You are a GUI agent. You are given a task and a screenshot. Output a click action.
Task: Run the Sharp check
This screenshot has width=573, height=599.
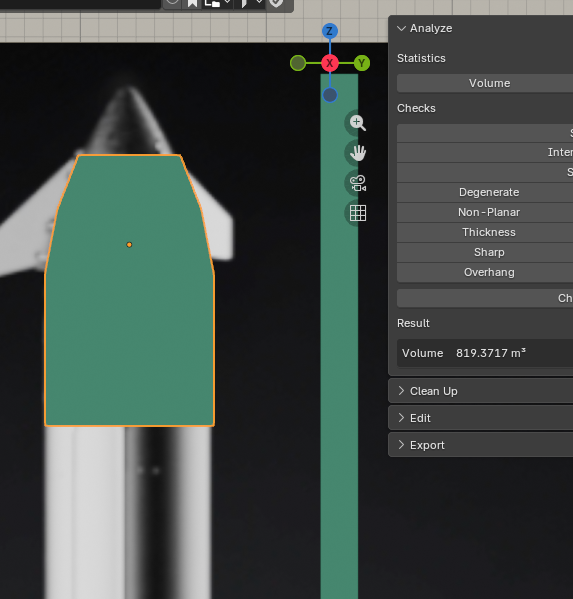tap(485, 252)
